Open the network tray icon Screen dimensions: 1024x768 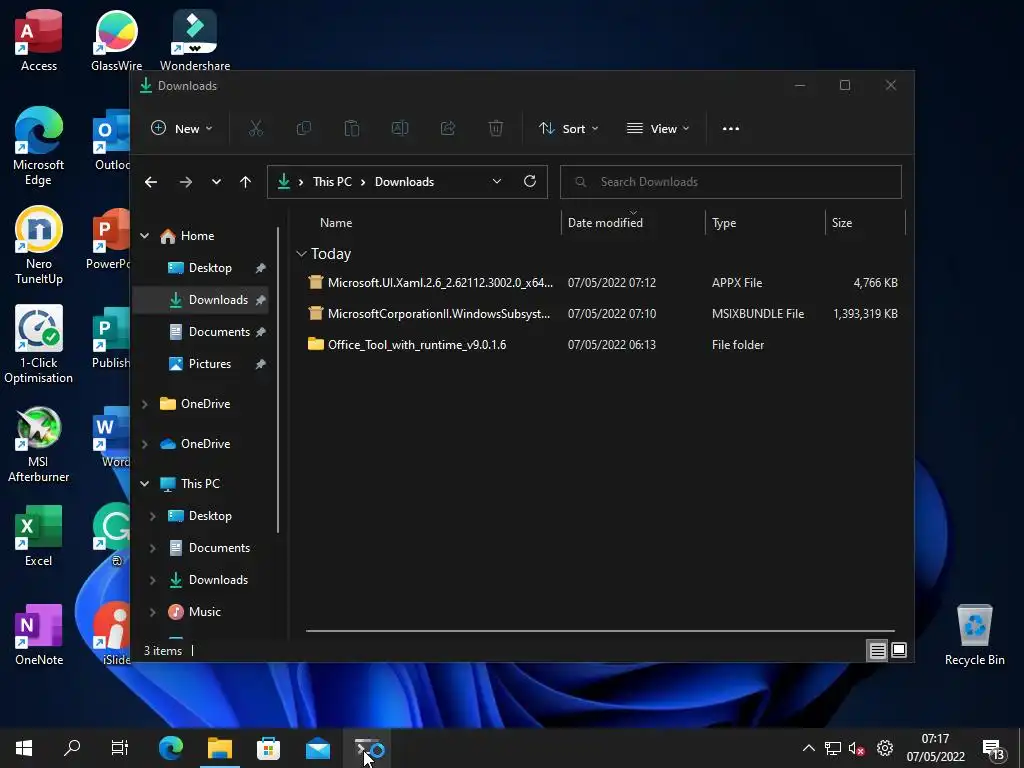pos(833,748)
